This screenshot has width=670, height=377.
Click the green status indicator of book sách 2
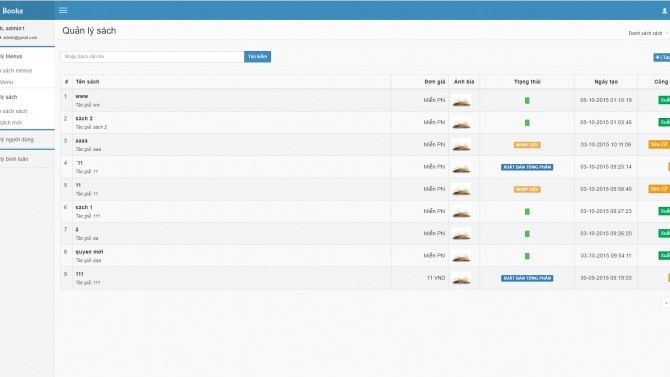(x=527, y=123)
